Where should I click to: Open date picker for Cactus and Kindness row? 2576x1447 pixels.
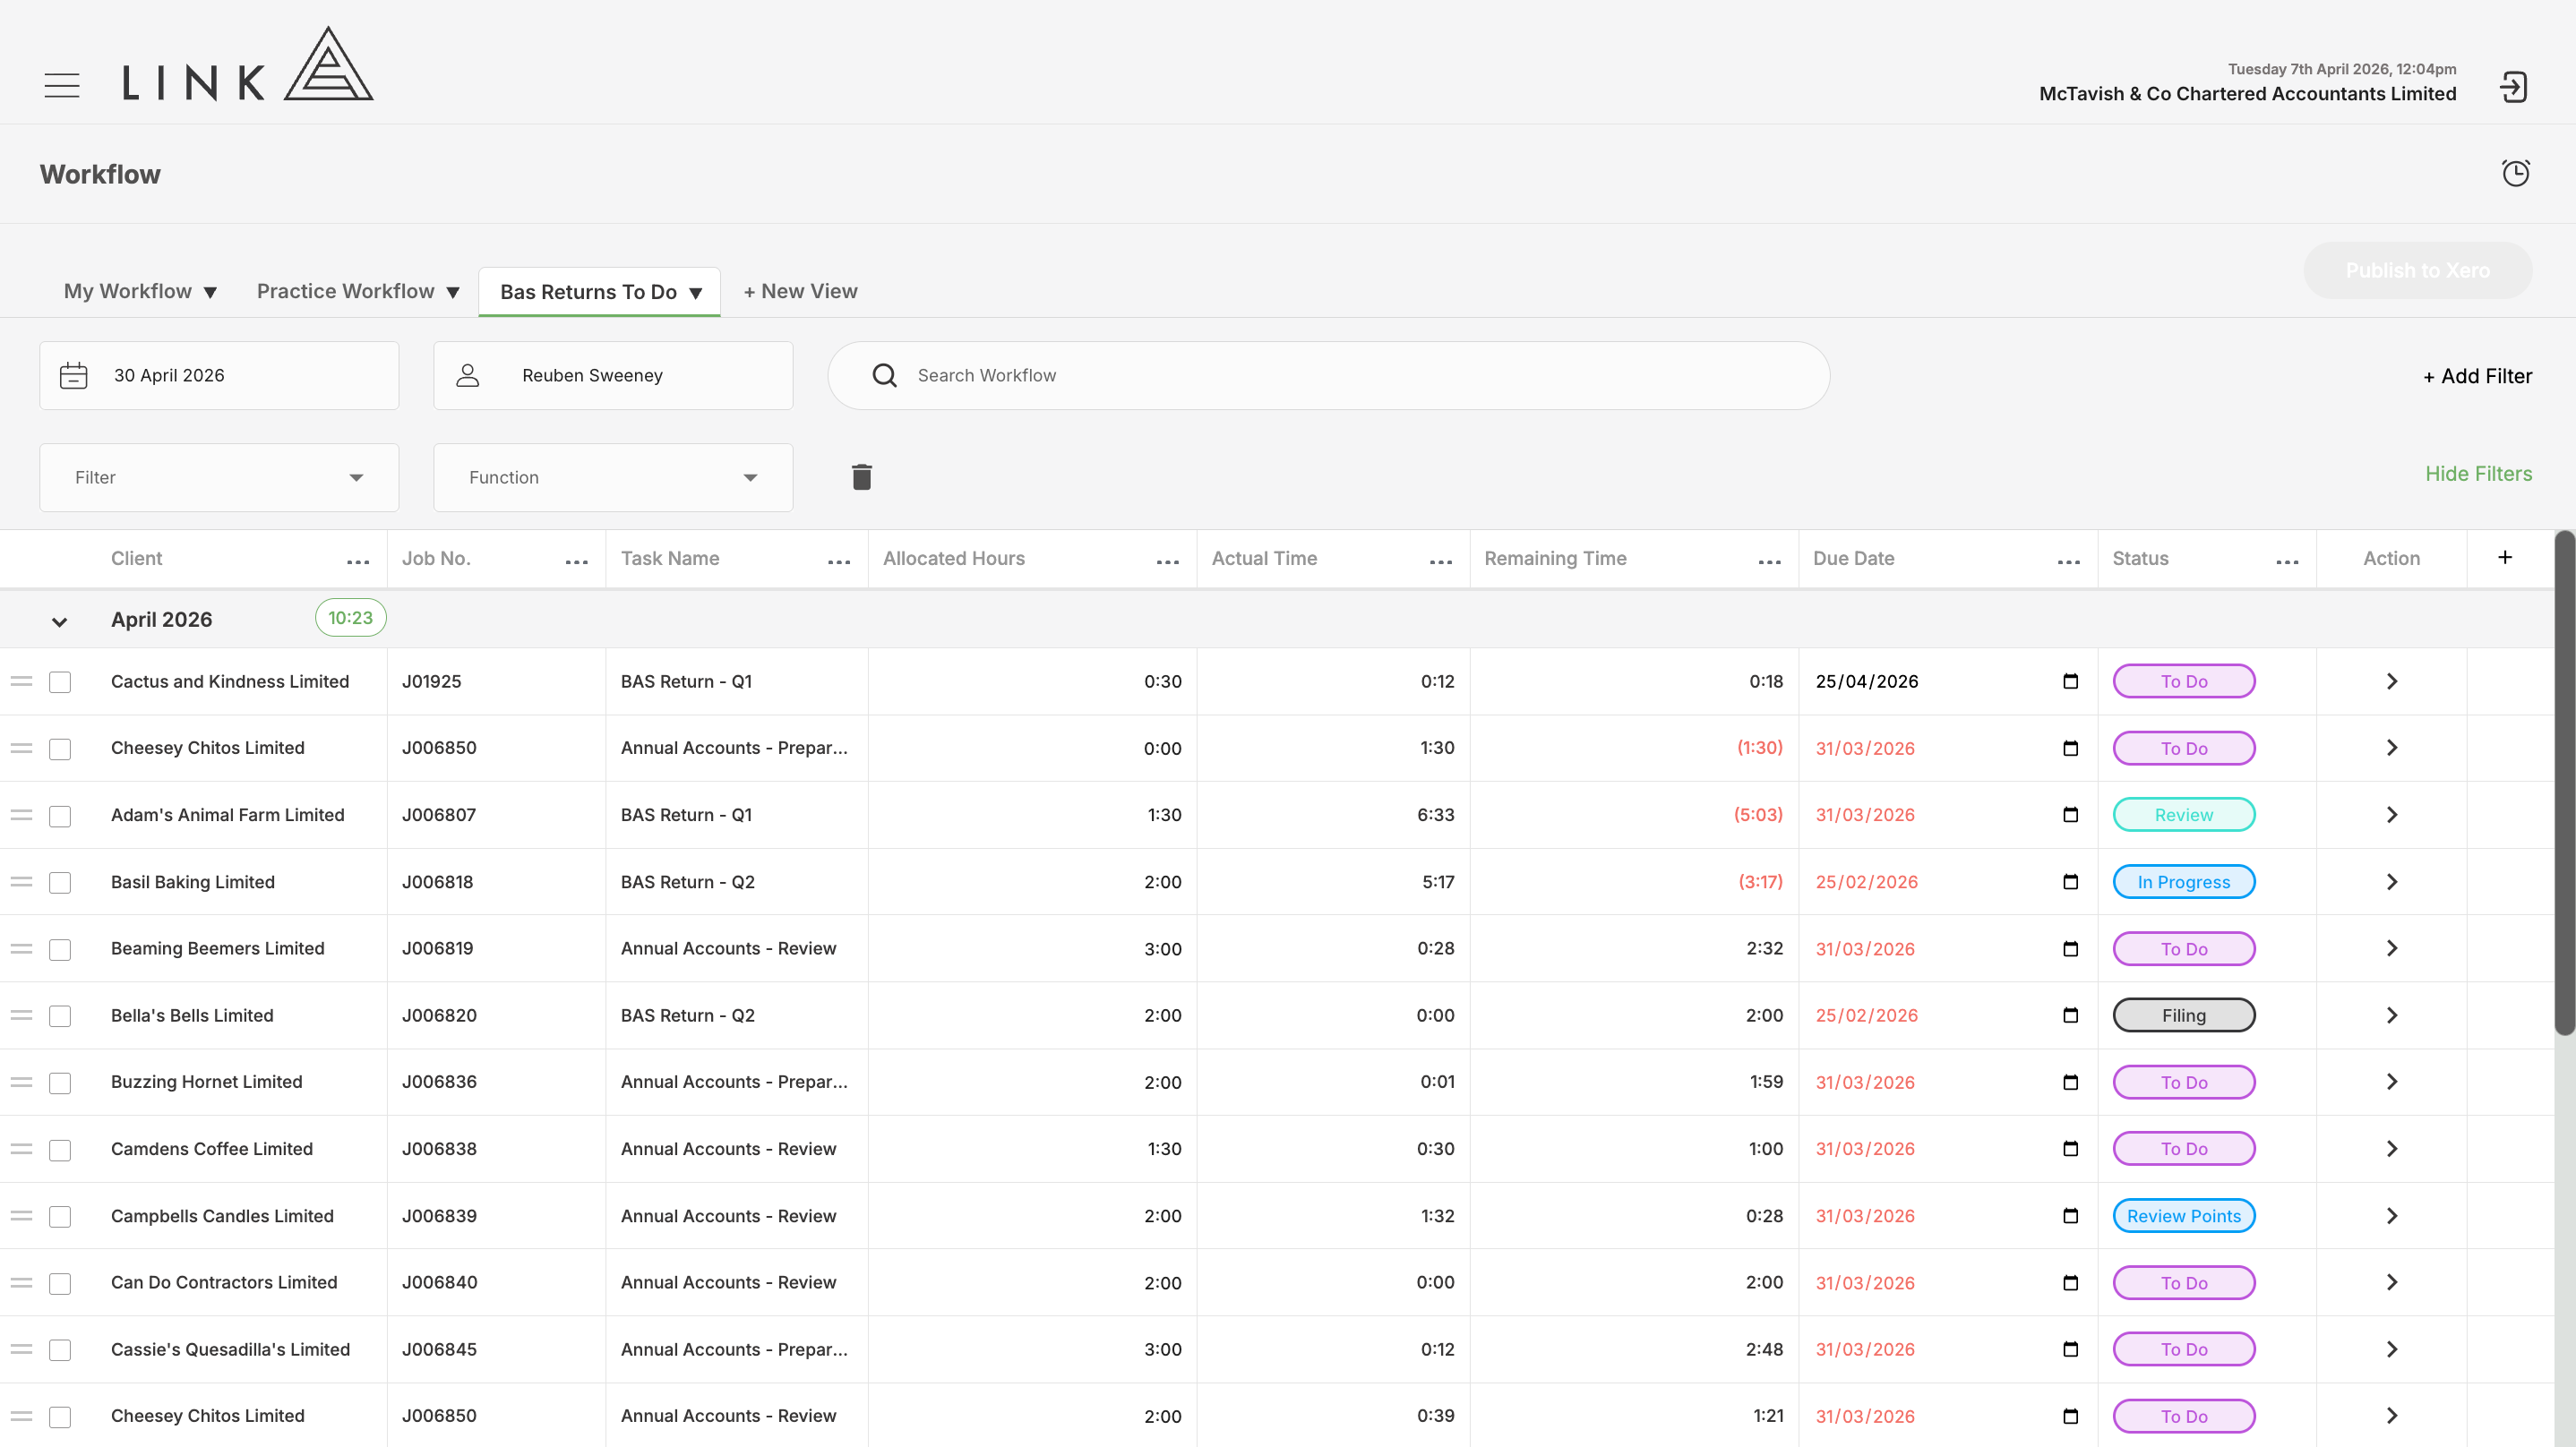[2070, 681]
